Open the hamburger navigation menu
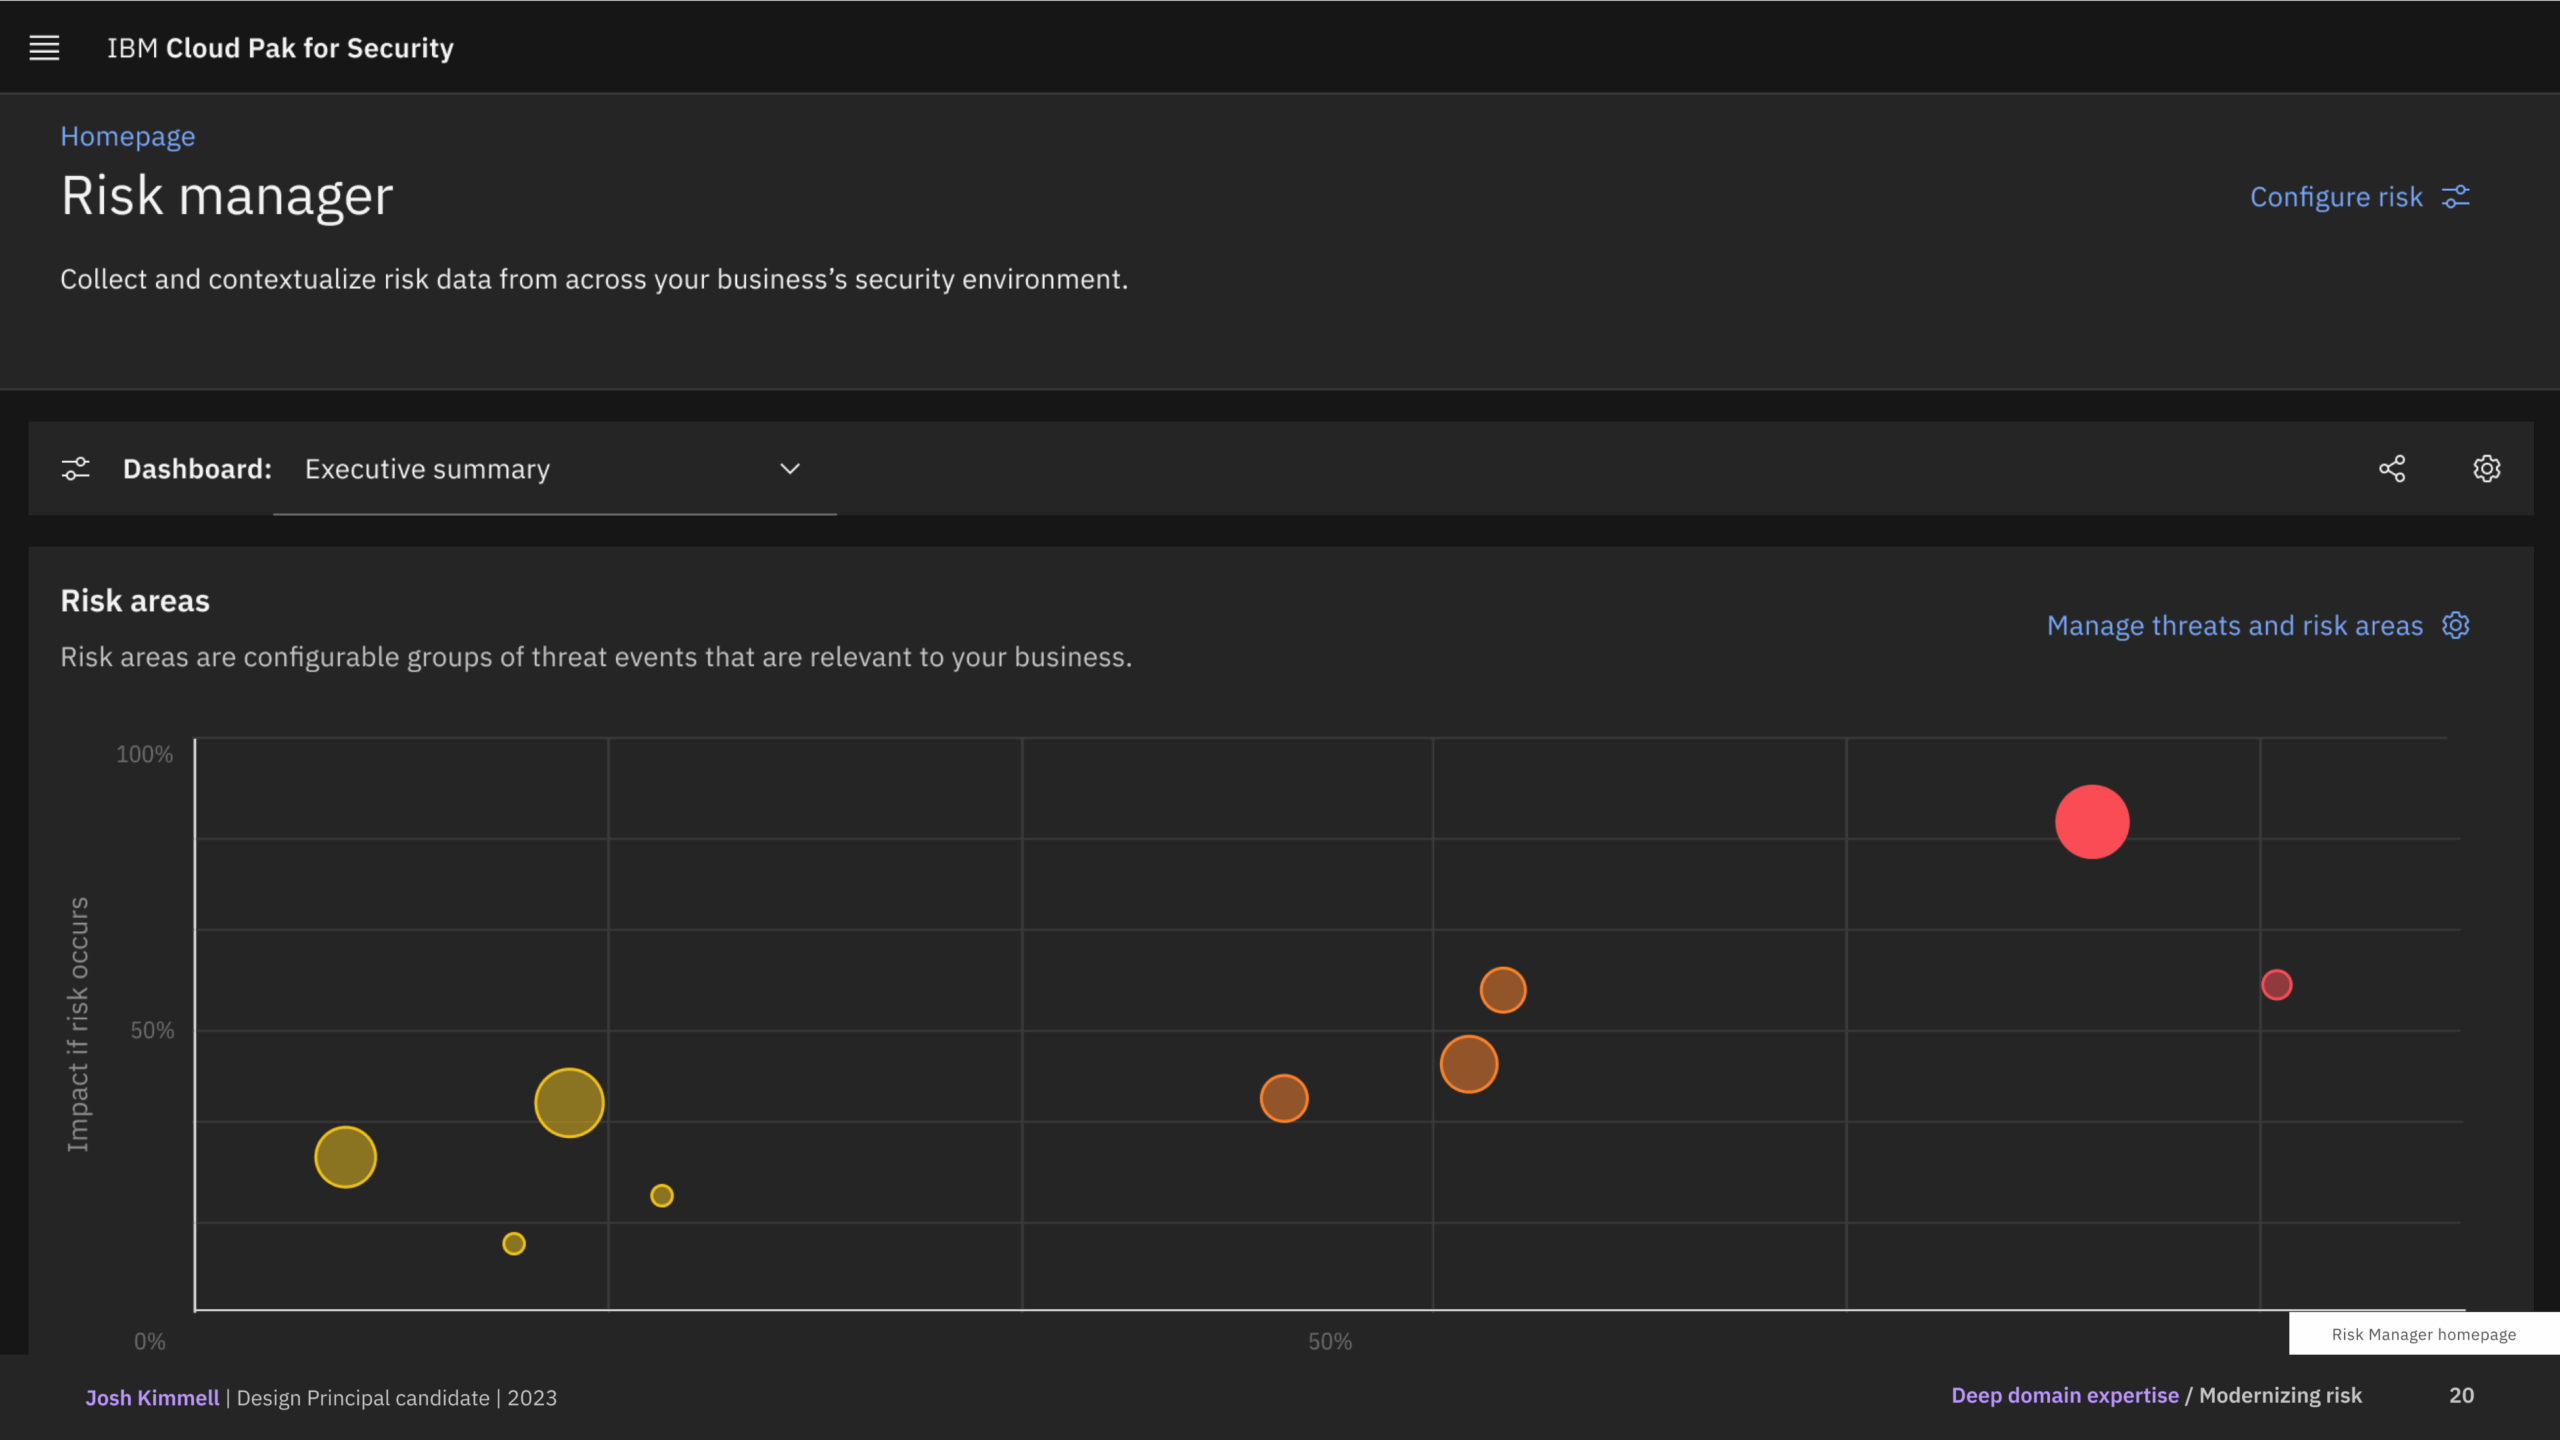This screenshot has width=2560, height=1440. 44,47
